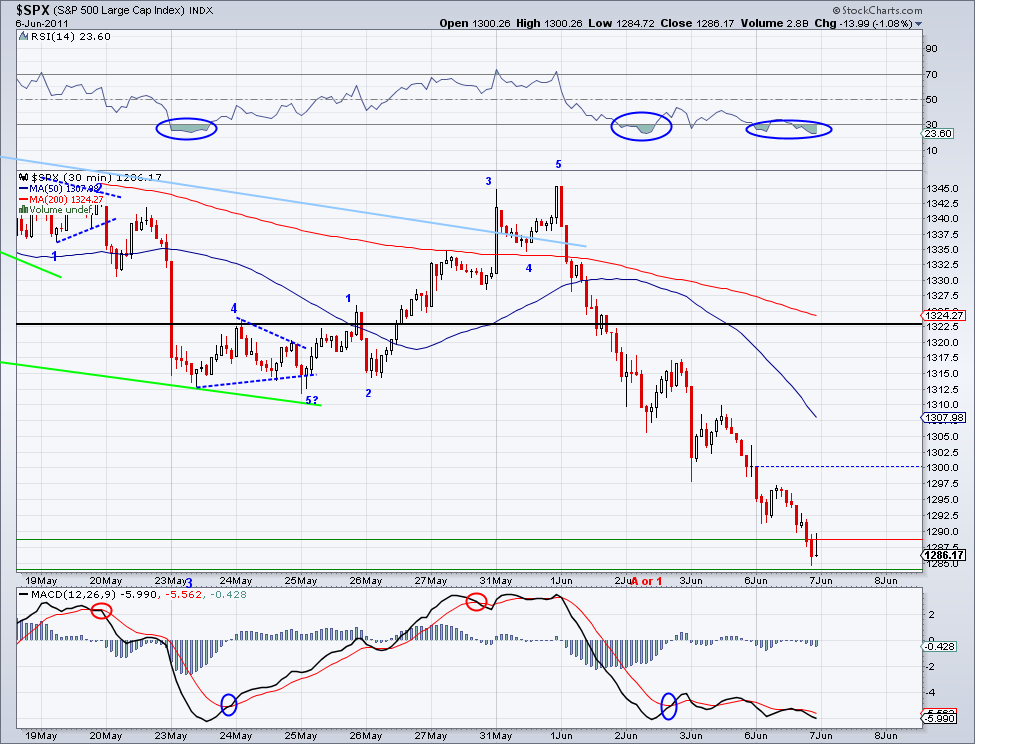1025x744 pixels.
Task: Click '19May' on the MACD panel date axis
Action: (41, 736)
